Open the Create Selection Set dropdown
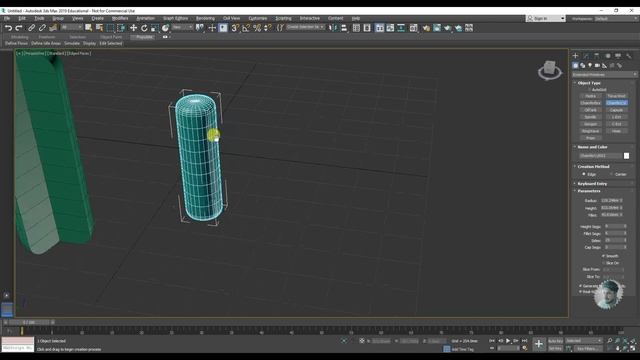The image size is (640, 360). (305, 27)
